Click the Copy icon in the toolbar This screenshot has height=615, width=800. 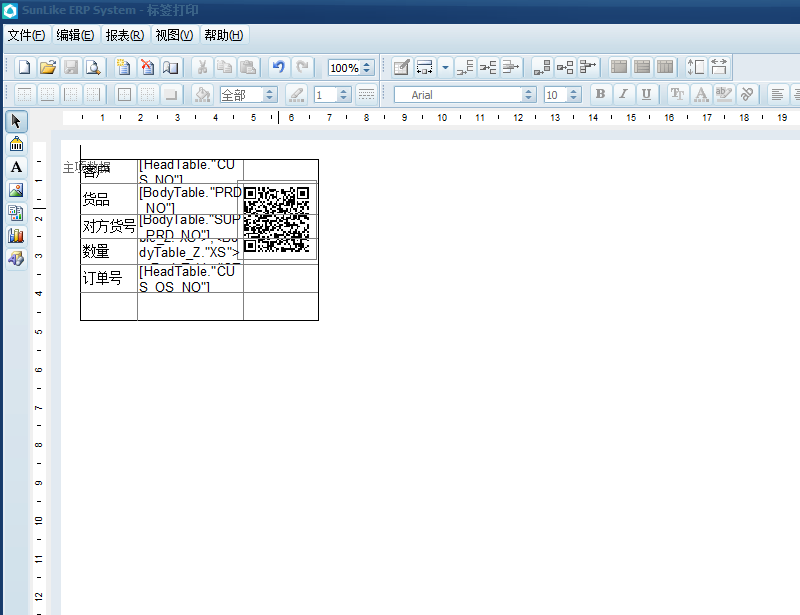[224, 67]
